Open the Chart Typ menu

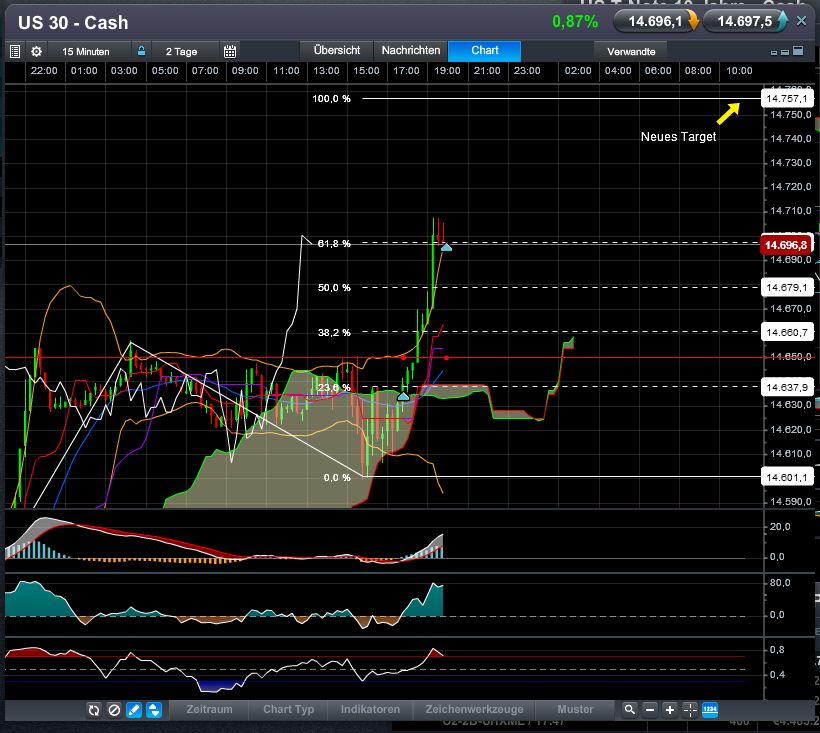(289, 709)
